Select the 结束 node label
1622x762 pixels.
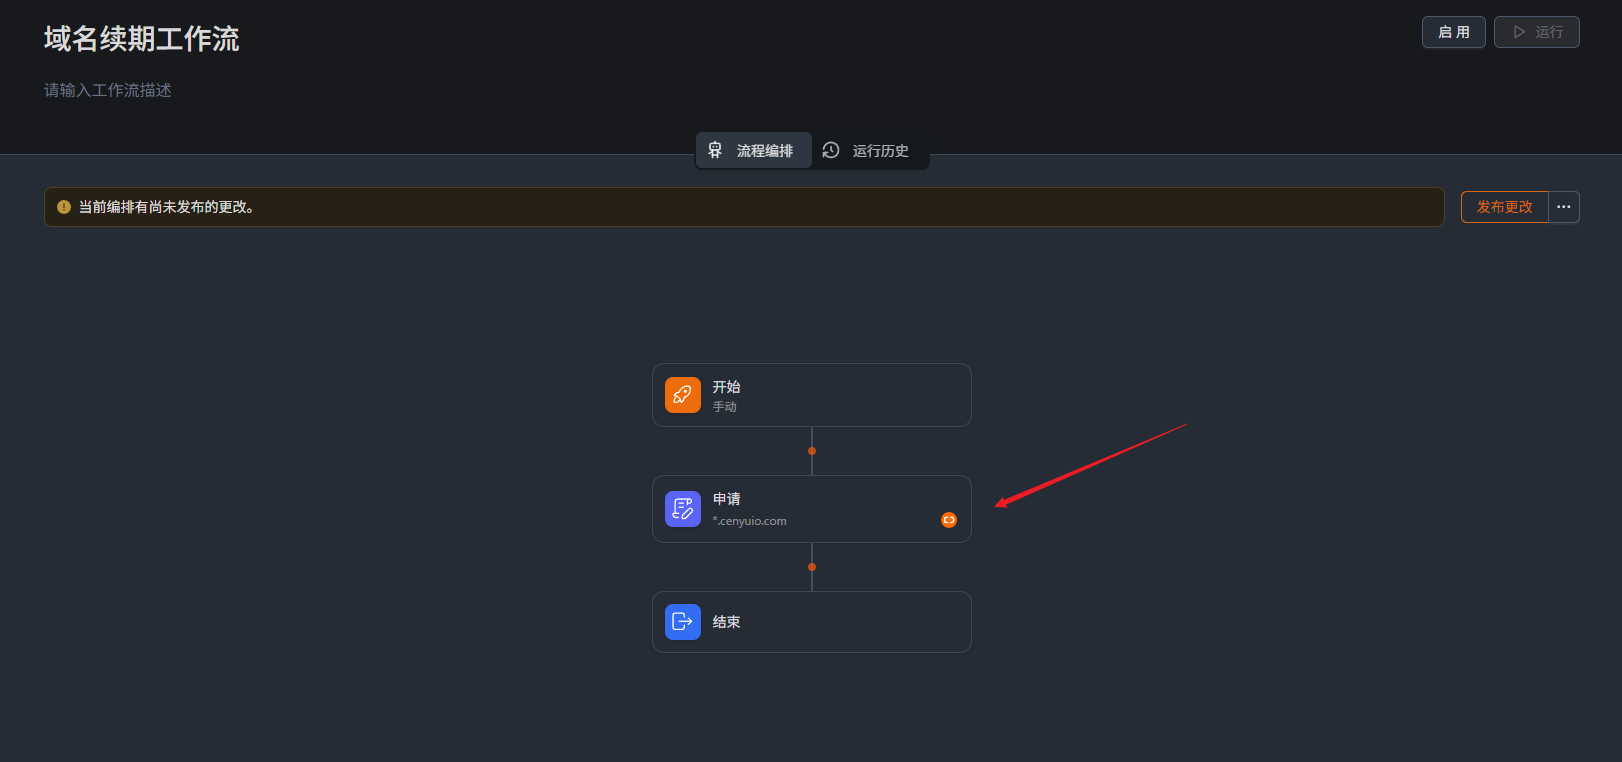(x=726, y=622)
